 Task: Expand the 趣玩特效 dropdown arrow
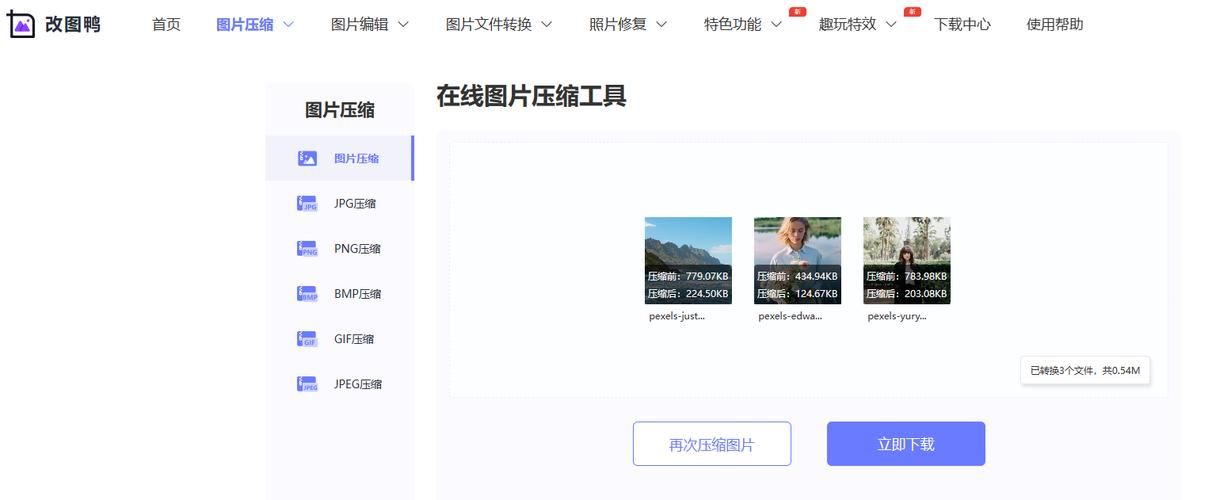891,24
